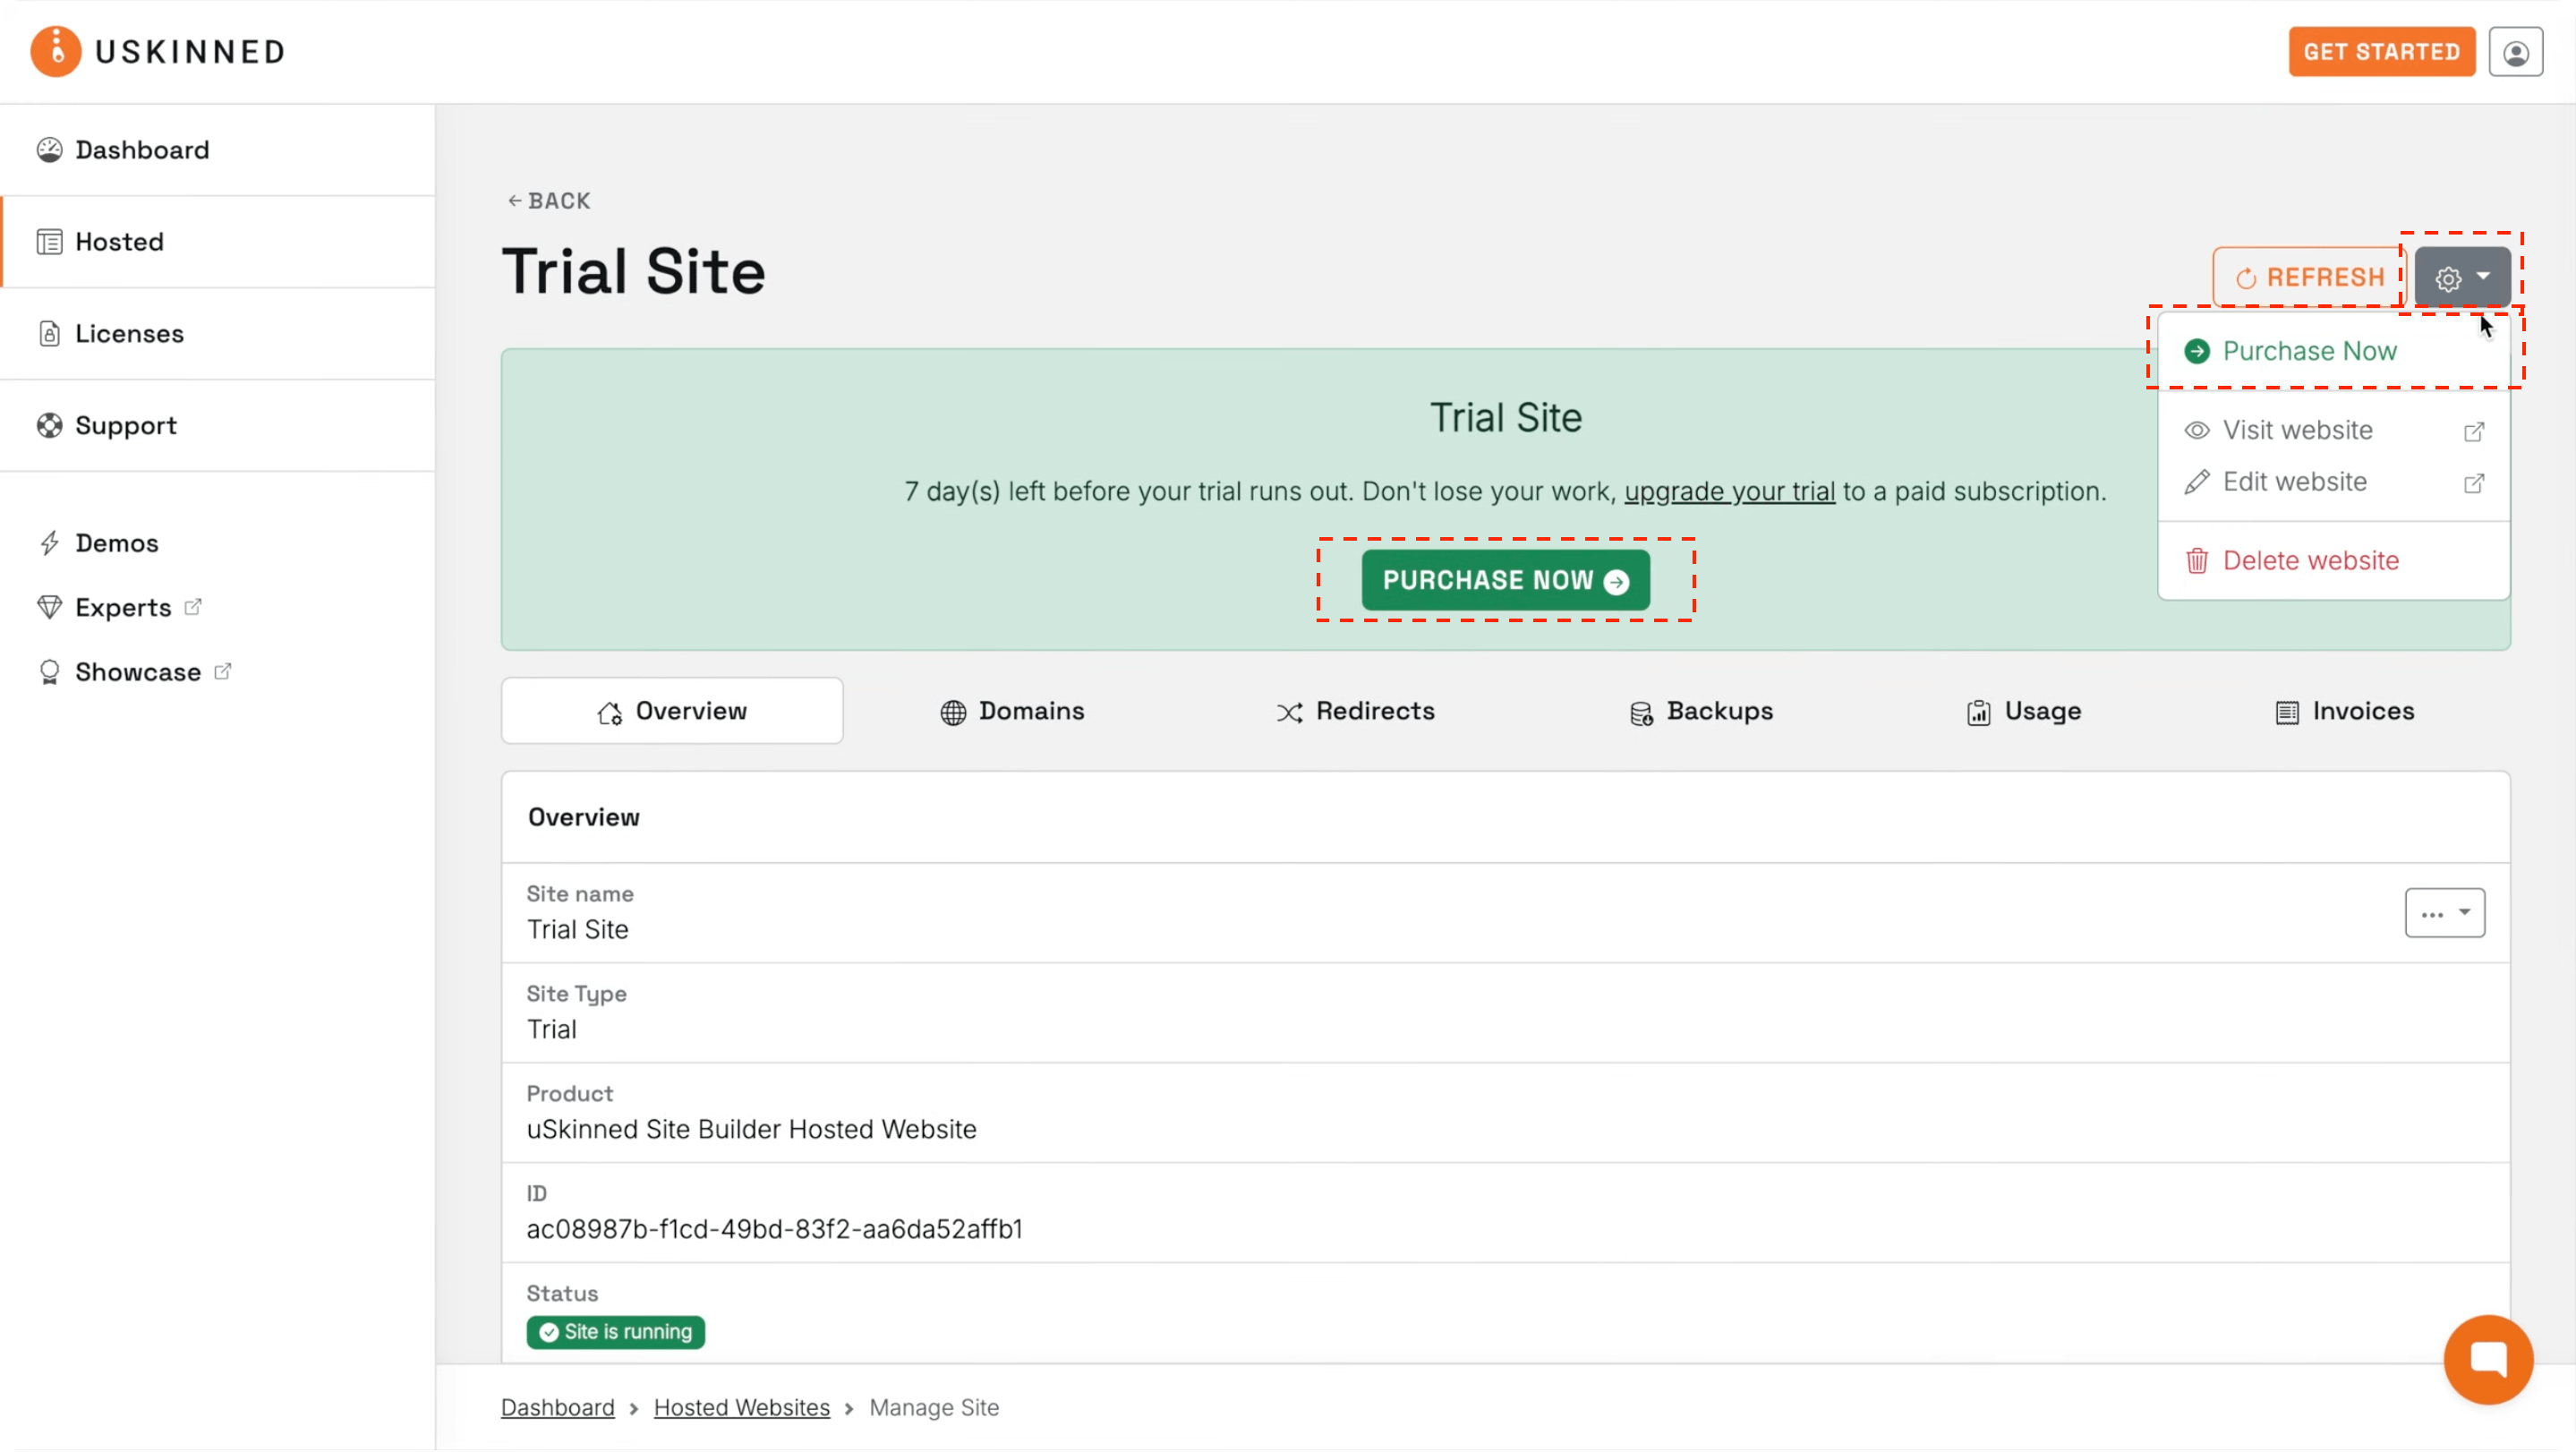Switch to the Redirects tab

click(1355, 711)
